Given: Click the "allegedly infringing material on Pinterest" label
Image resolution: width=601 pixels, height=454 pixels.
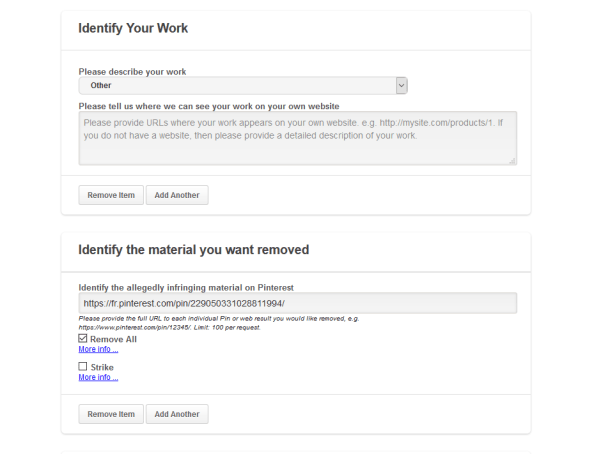Looking at the screenshot, I should pos(185,288).
